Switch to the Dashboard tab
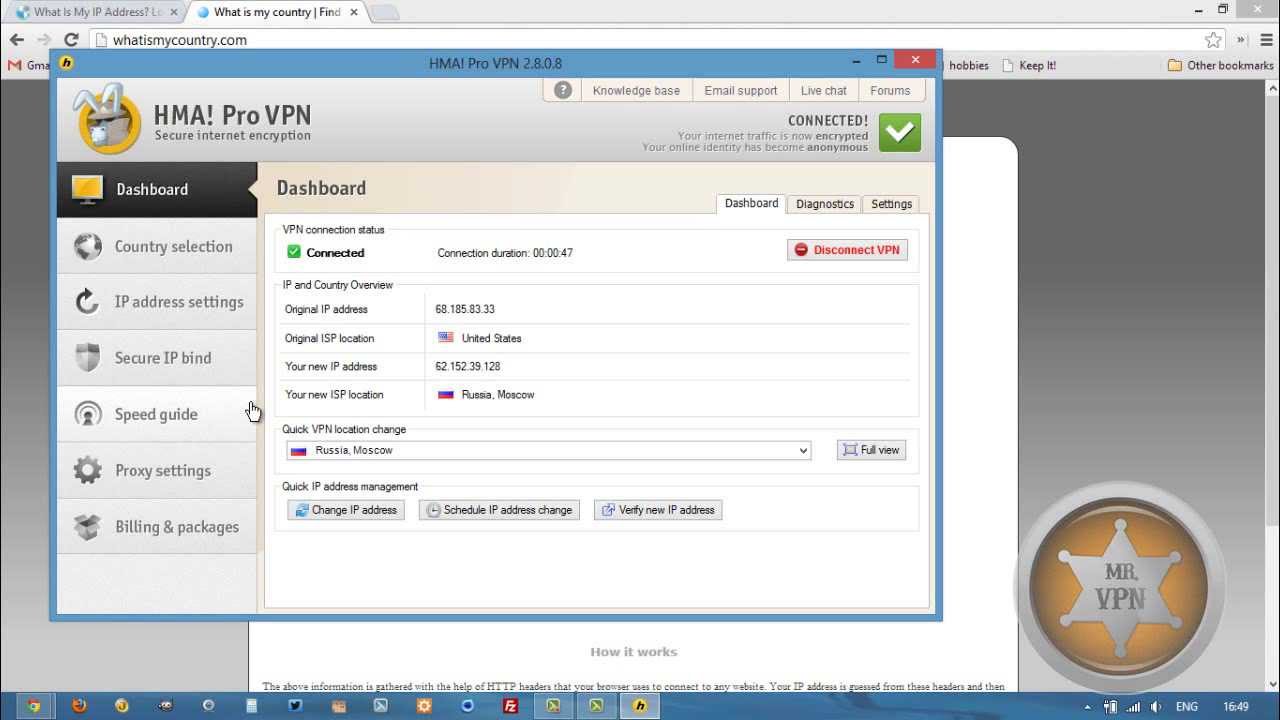The width and height of the screenshot is (1280, 720). point(751,203)
